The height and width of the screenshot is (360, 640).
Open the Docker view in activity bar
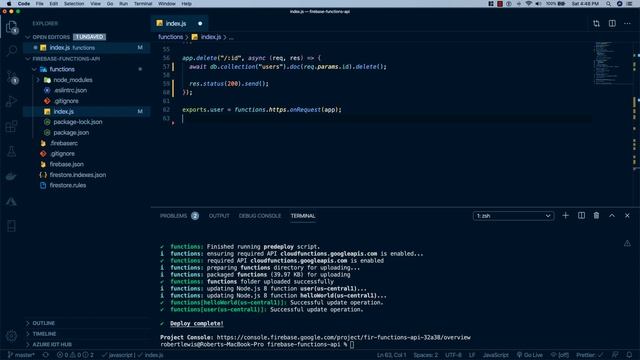(x=11, y=176)
